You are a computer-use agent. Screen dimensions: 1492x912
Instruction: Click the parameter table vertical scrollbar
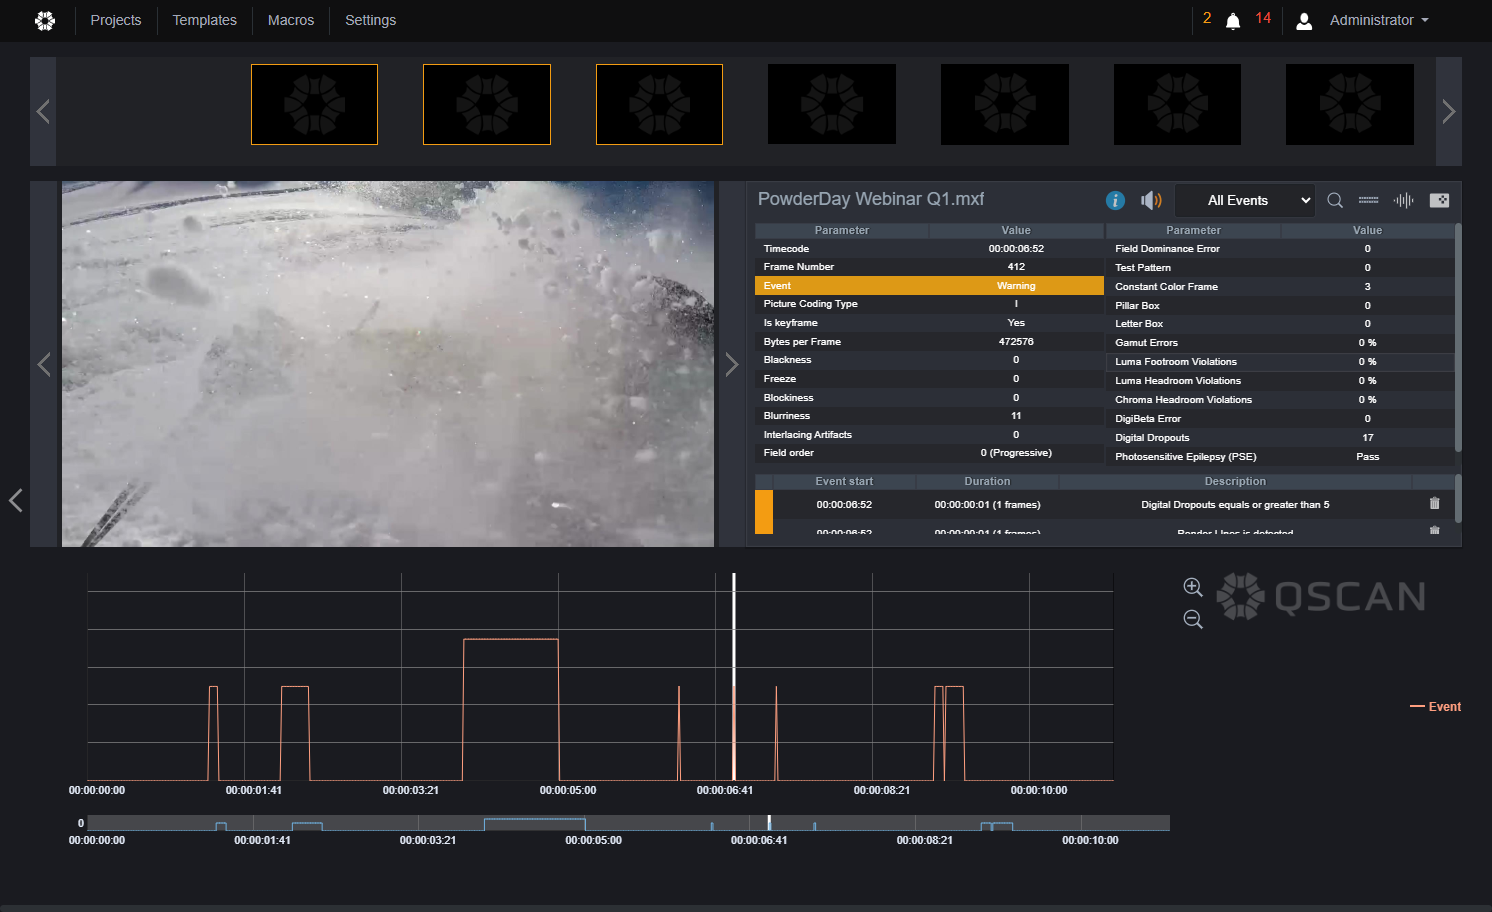(x=1458, y=340)
